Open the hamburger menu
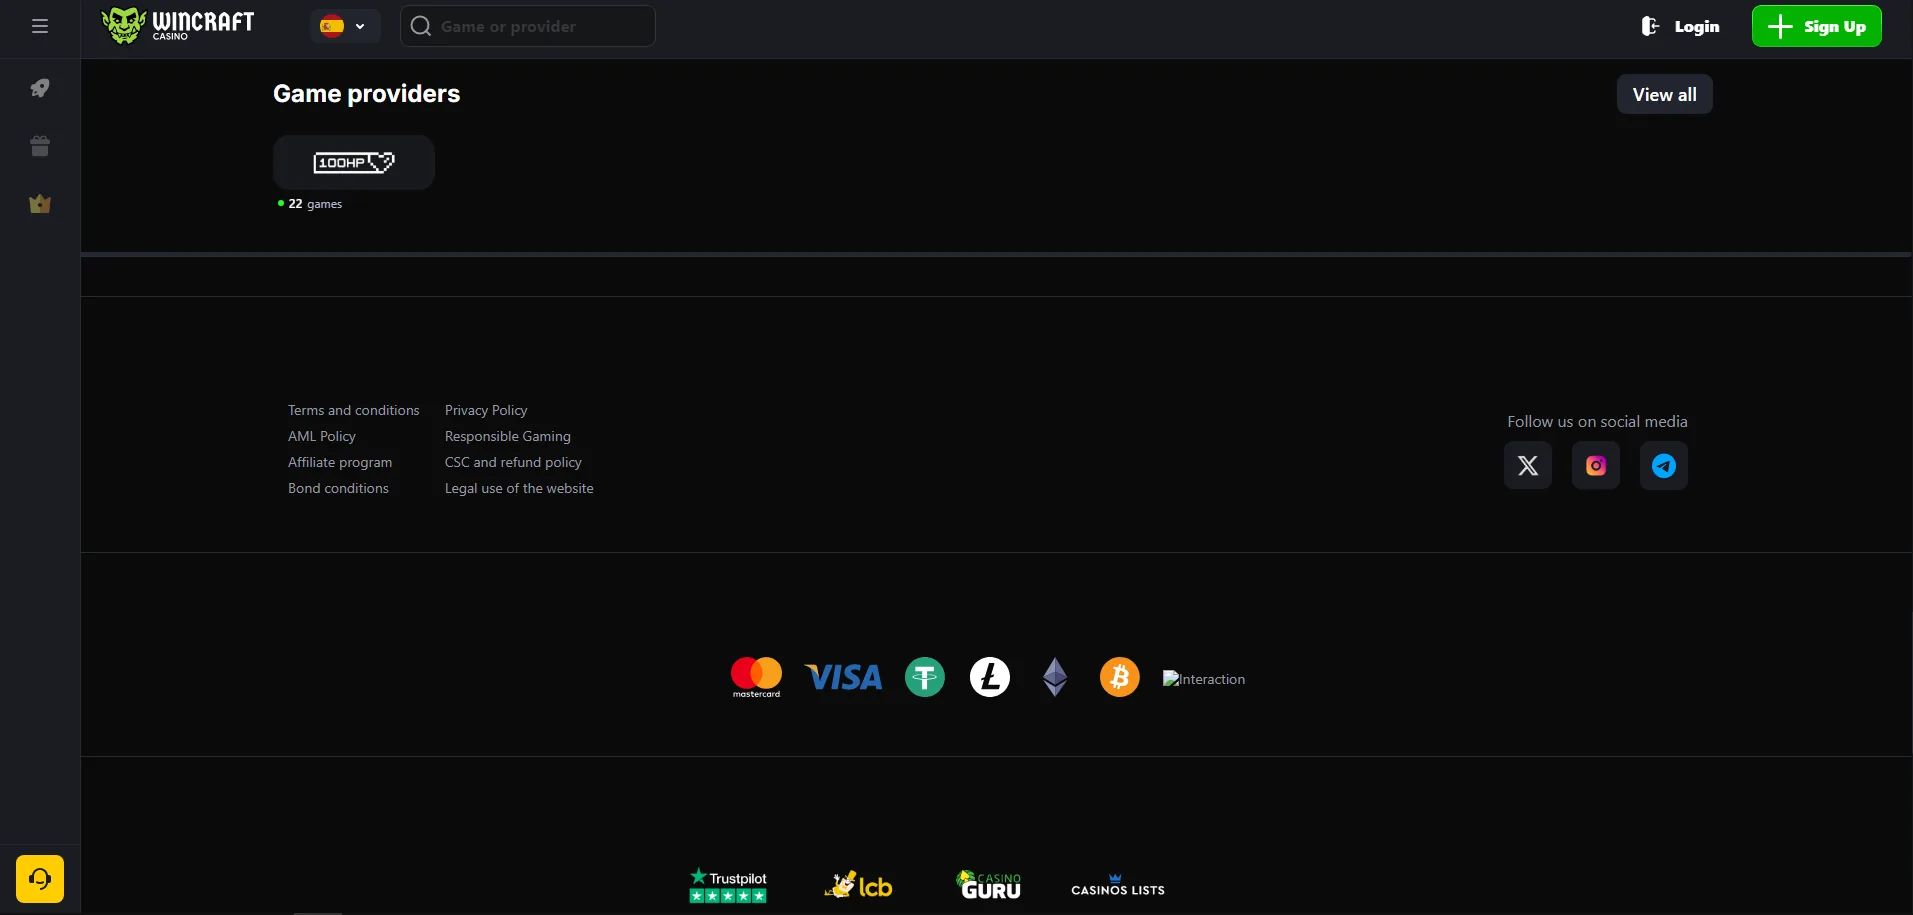1913x915 pixels. click(x=40, y=26)
